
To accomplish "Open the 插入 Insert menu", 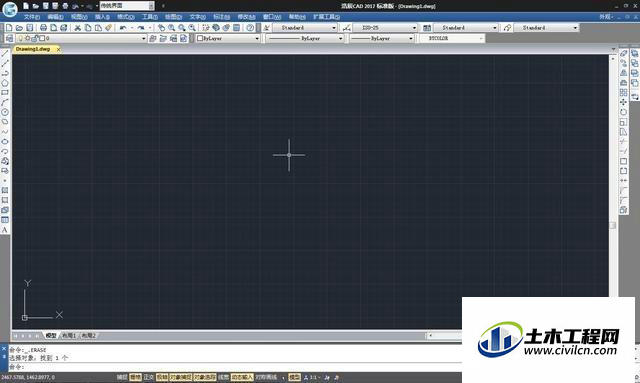I will (x=102, y=17).
